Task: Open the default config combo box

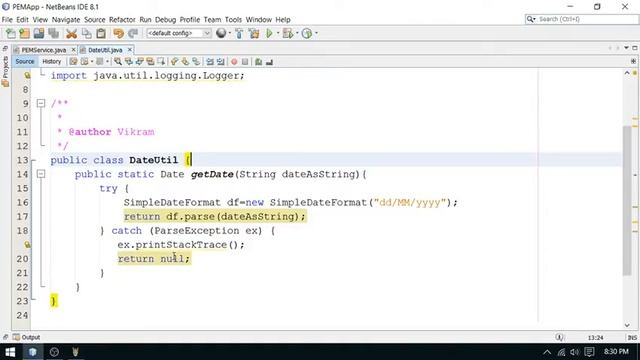Action: 179,33
